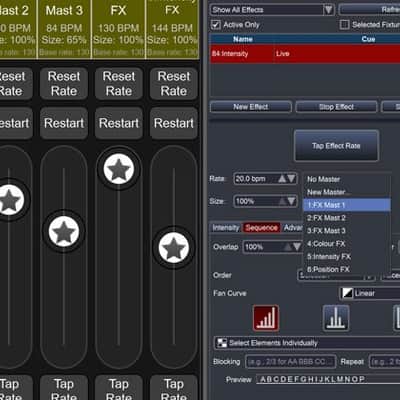
Task: Click the Cue column header
Action: 368,39
